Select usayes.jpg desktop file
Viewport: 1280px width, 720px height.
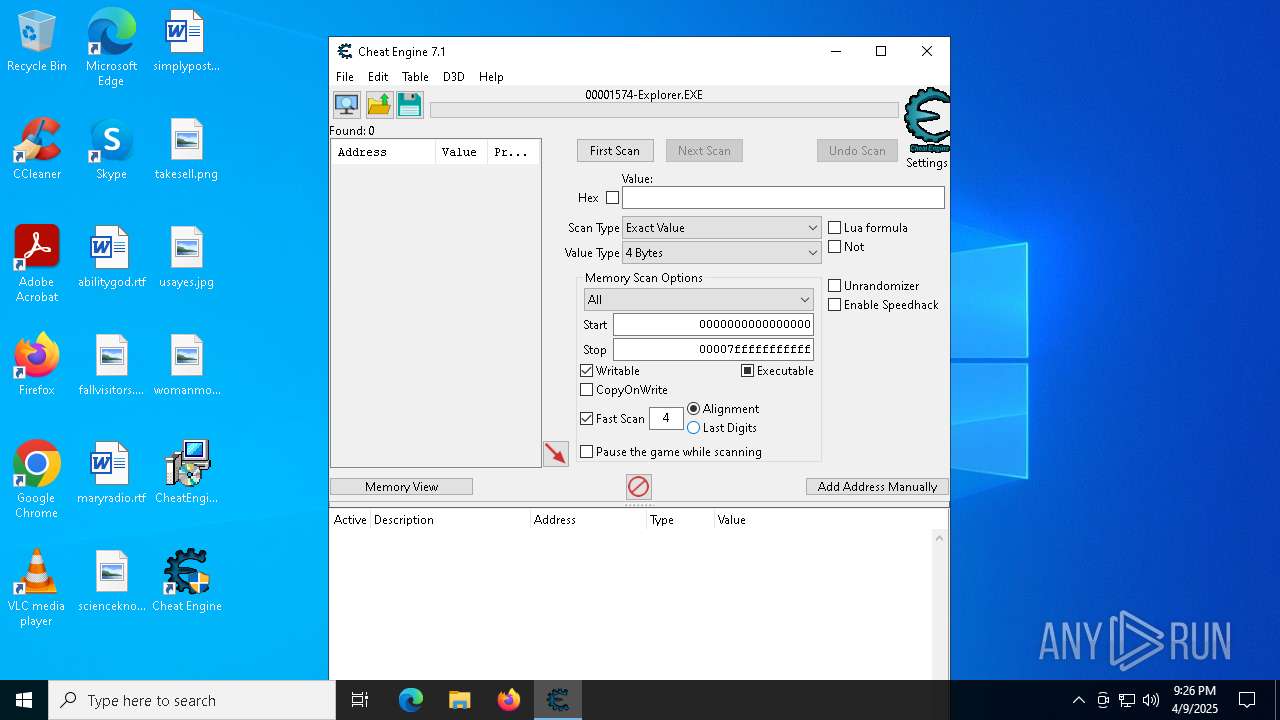186,258
